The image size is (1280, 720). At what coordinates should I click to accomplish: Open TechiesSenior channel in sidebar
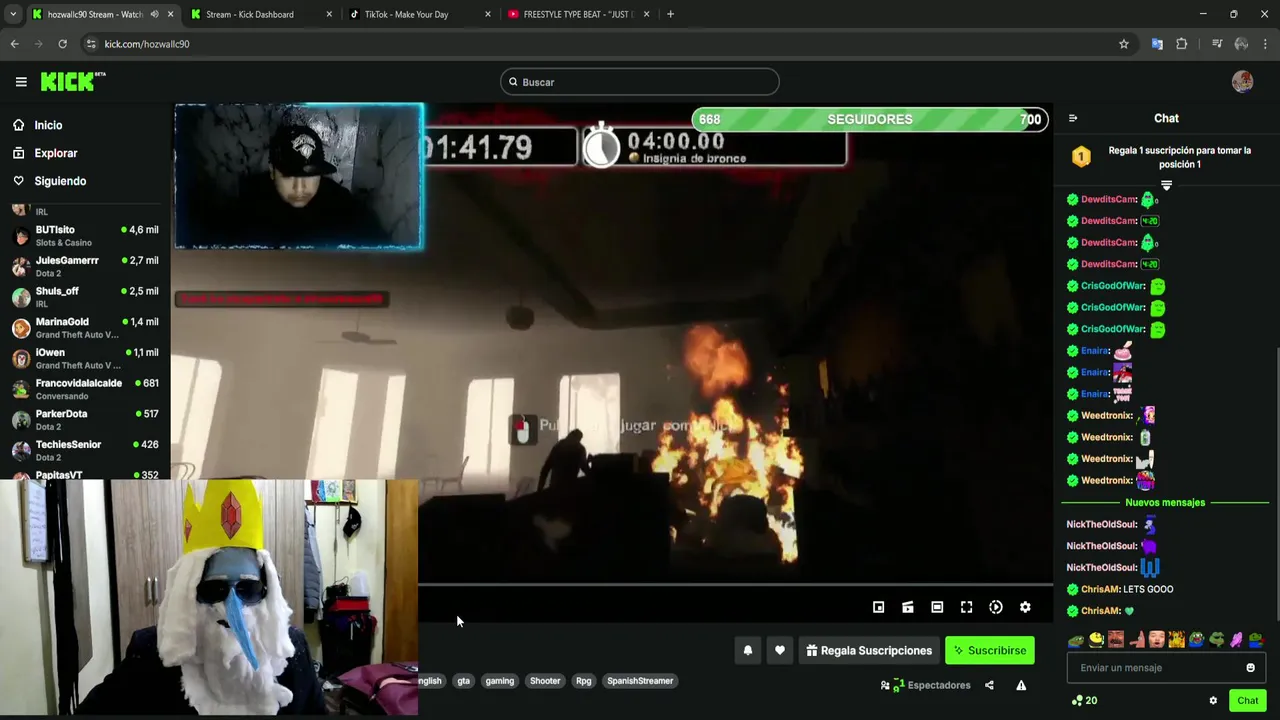85,451
